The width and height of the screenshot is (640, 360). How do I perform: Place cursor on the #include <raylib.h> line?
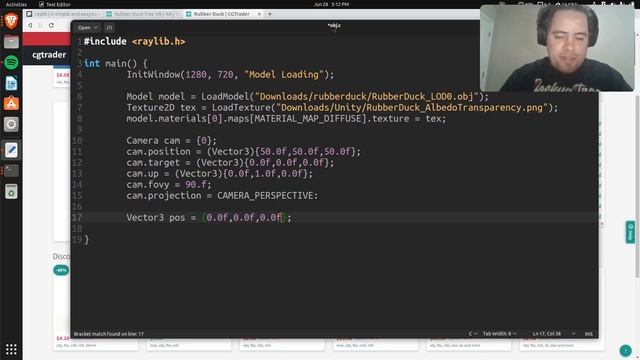[134, 42]
